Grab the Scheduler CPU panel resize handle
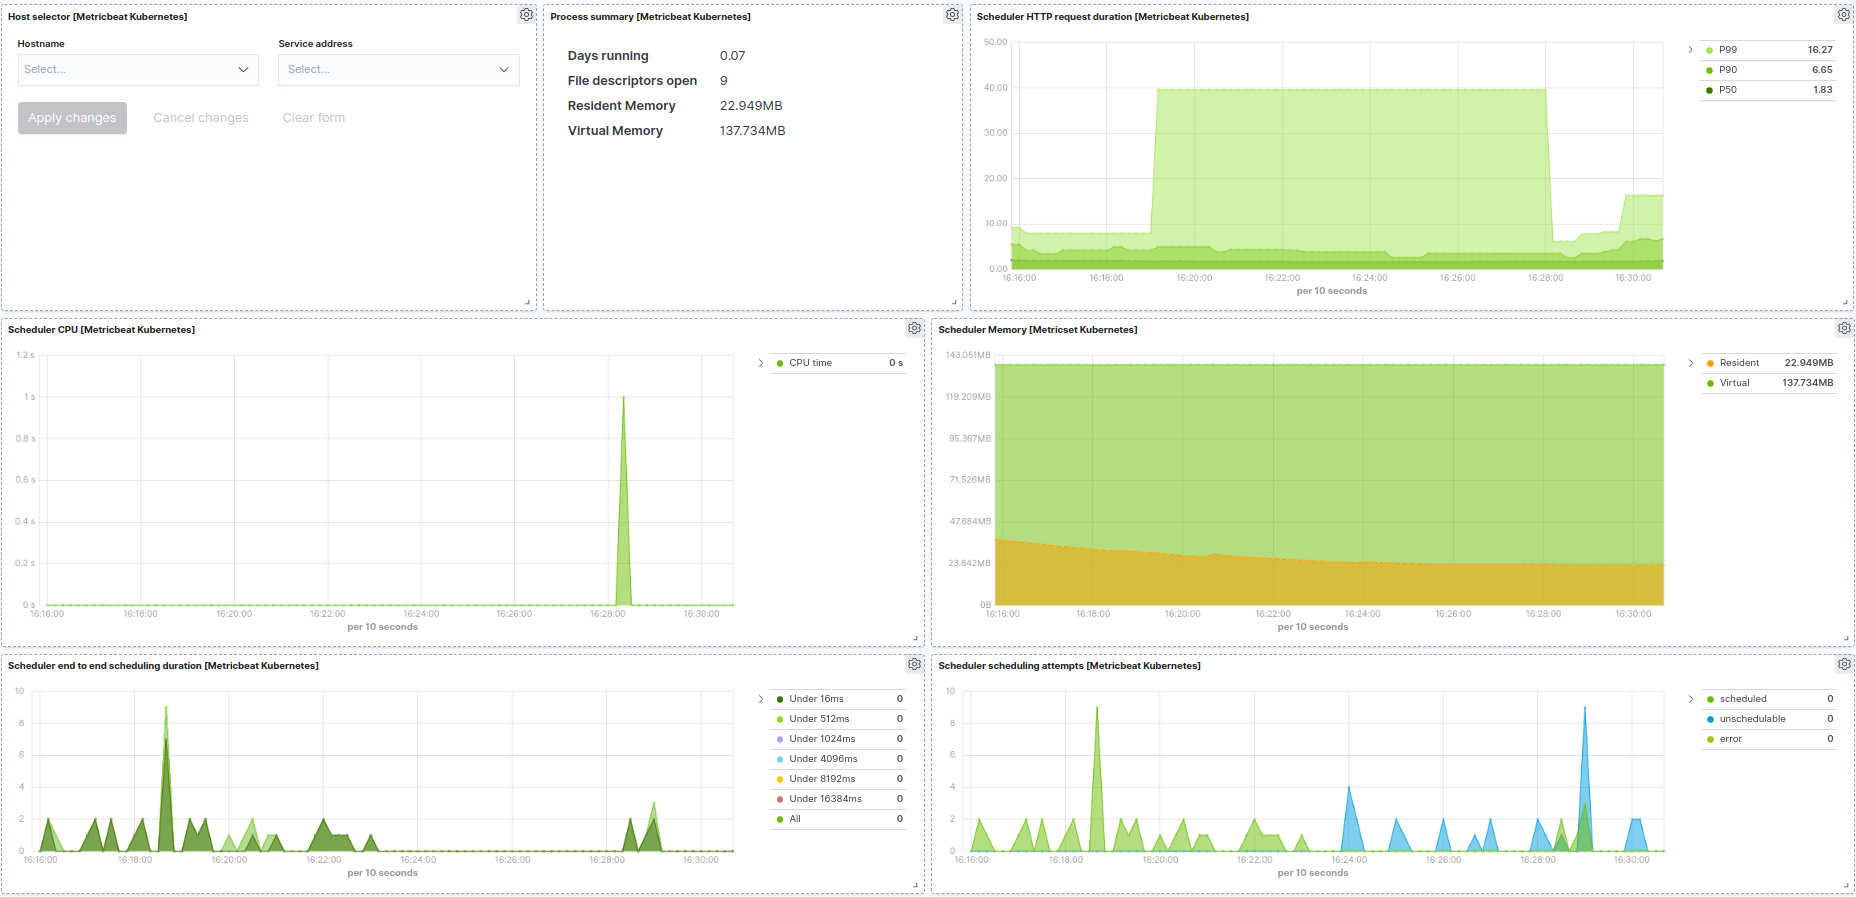1856x897 pixels. pyautogui.click(x=915, y=638)
